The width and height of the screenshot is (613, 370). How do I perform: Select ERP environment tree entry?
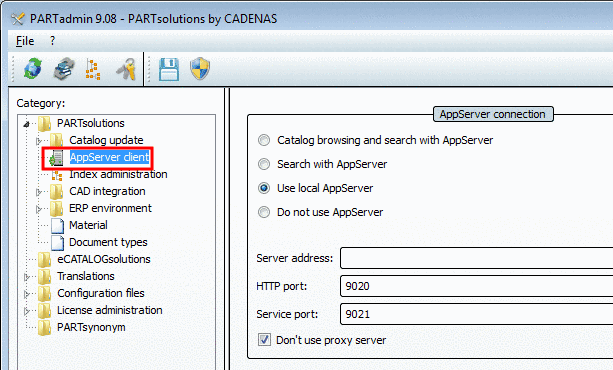tap(110, 208)
